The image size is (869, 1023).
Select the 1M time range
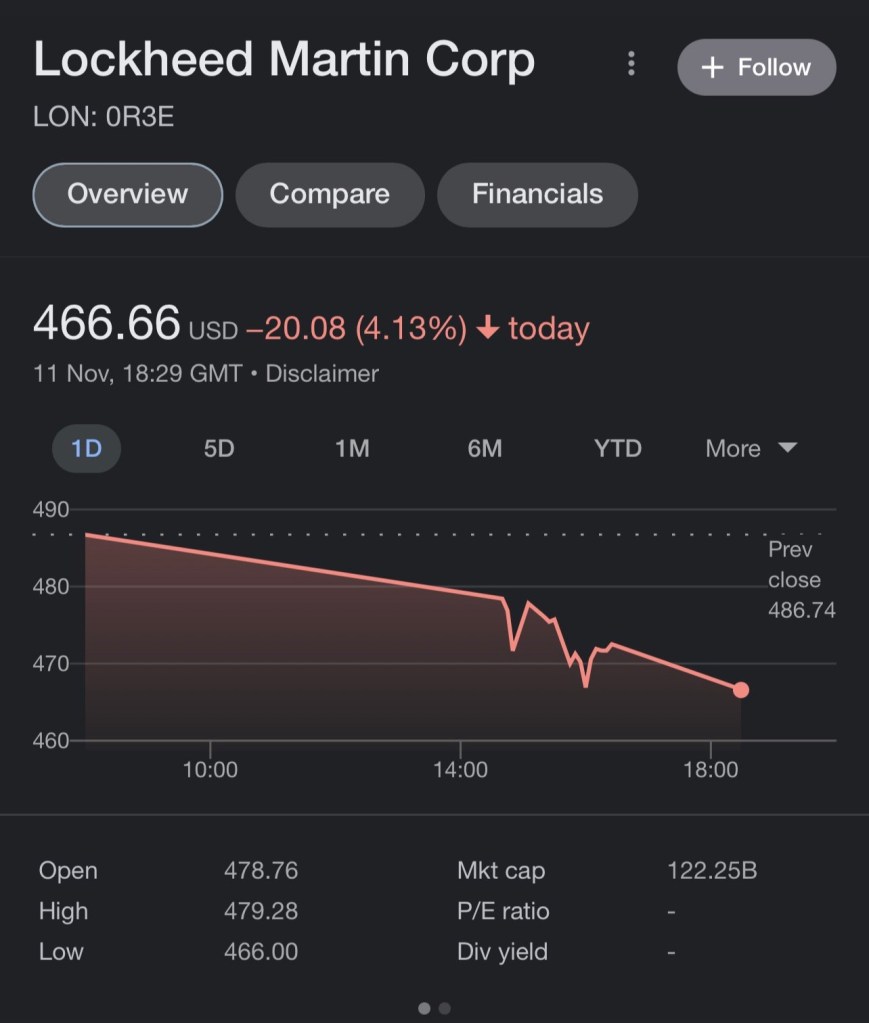(x=352, y=449)
